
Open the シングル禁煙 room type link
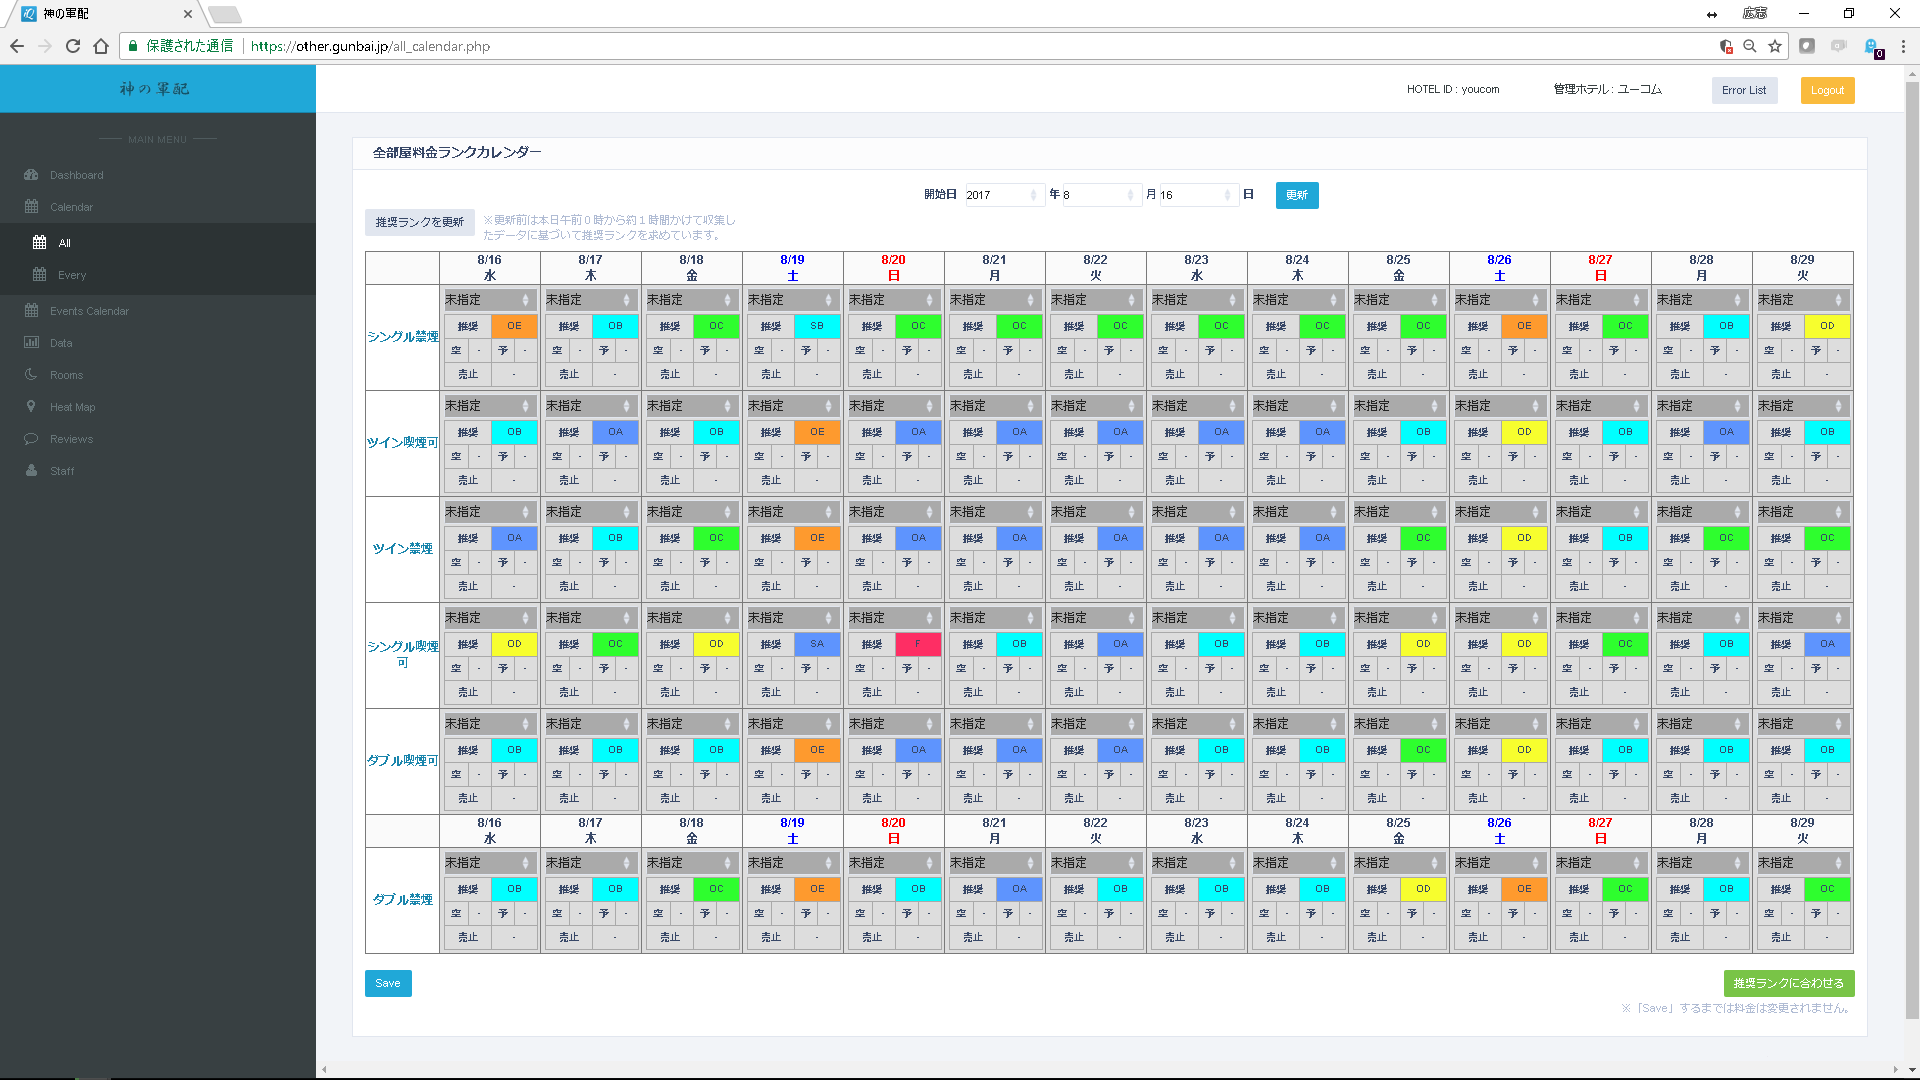403,337
